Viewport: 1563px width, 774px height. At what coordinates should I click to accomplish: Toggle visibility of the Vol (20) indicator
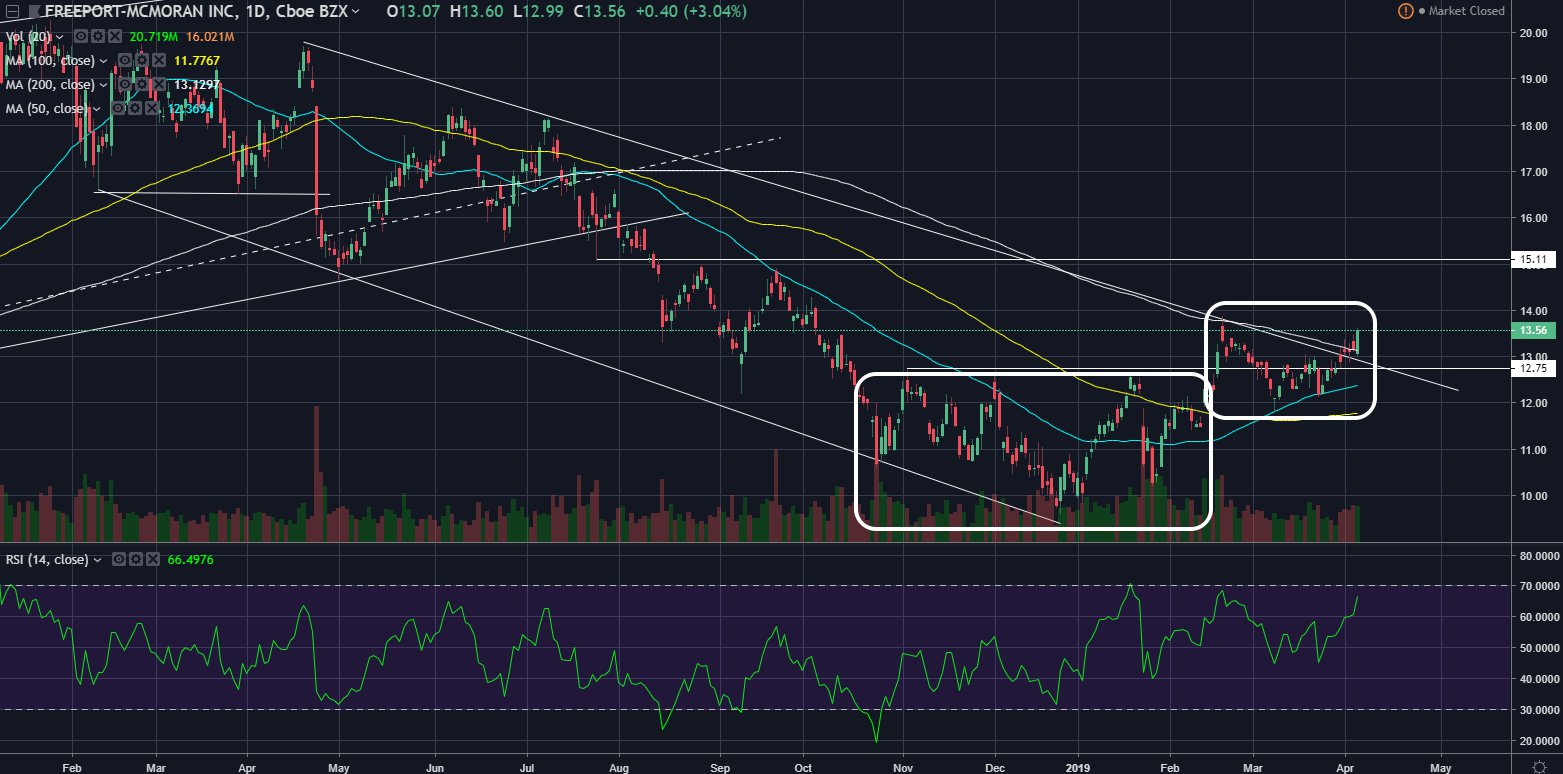pos(81,36)
